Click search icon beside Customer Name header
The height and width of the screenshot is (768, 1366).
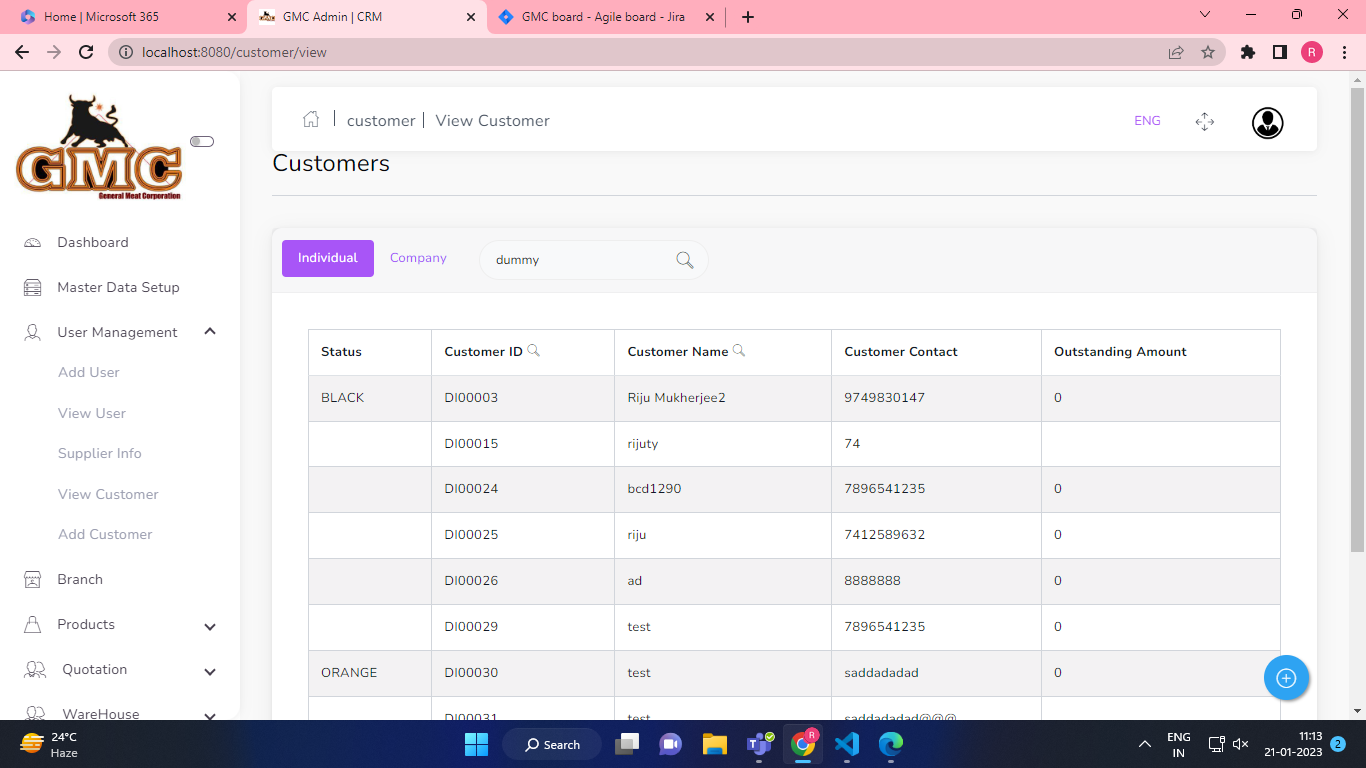(x=739, y=351)
